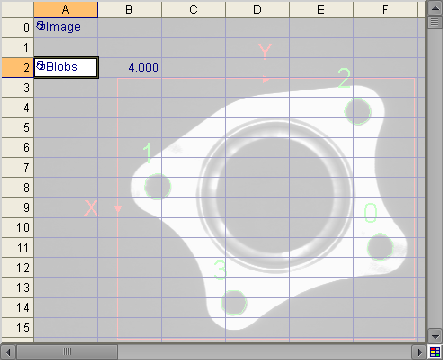Click the icon beside Image text
Screen dimensions: 443x360
pos(40,26)
